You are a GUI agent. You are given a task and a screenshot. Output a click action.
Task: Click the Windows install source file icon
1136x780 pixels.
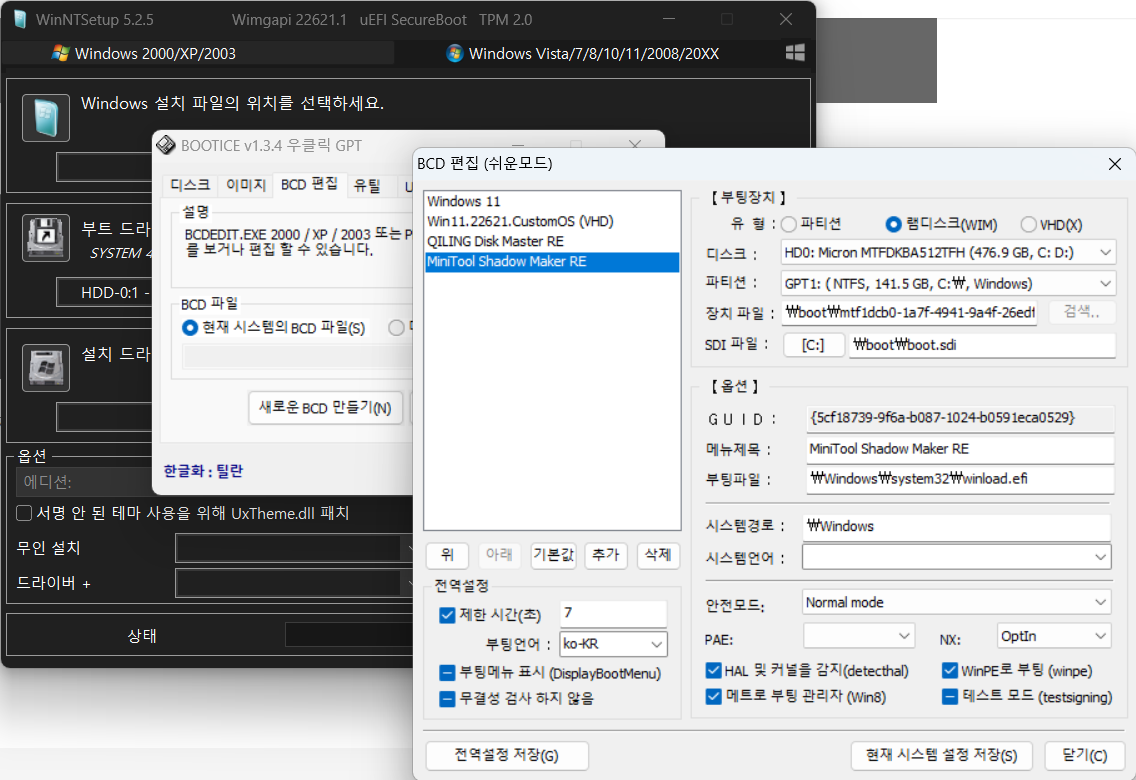click(46, 117)
